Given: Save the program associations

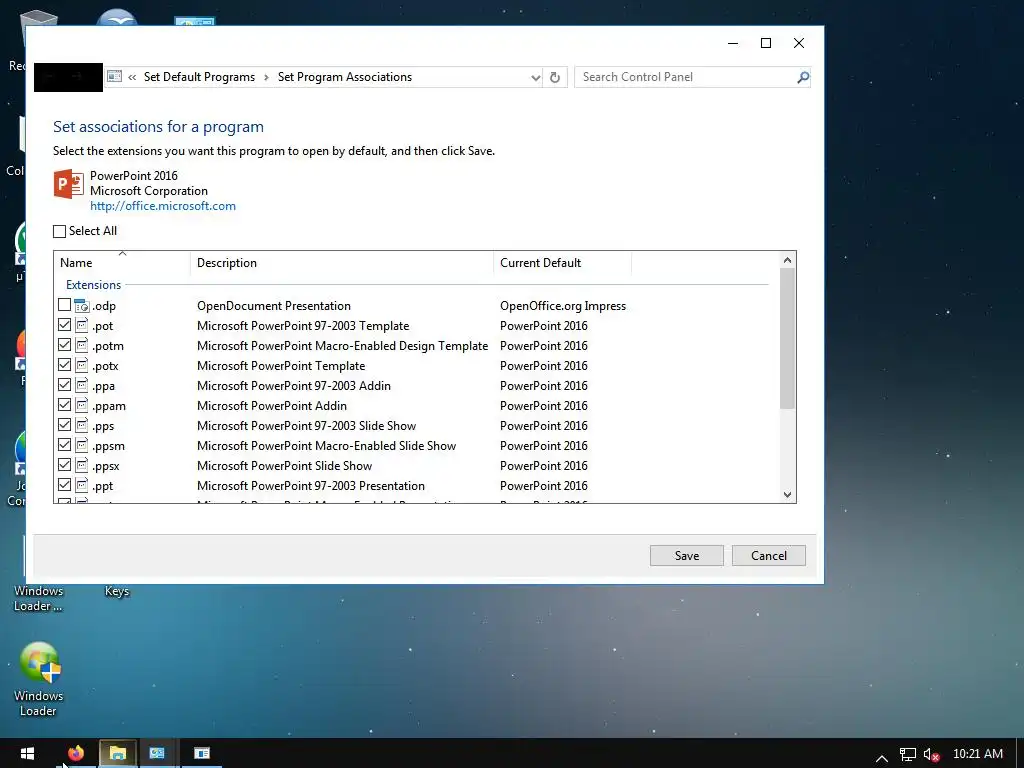Looking at the screenshot, I should click(686, 556).
